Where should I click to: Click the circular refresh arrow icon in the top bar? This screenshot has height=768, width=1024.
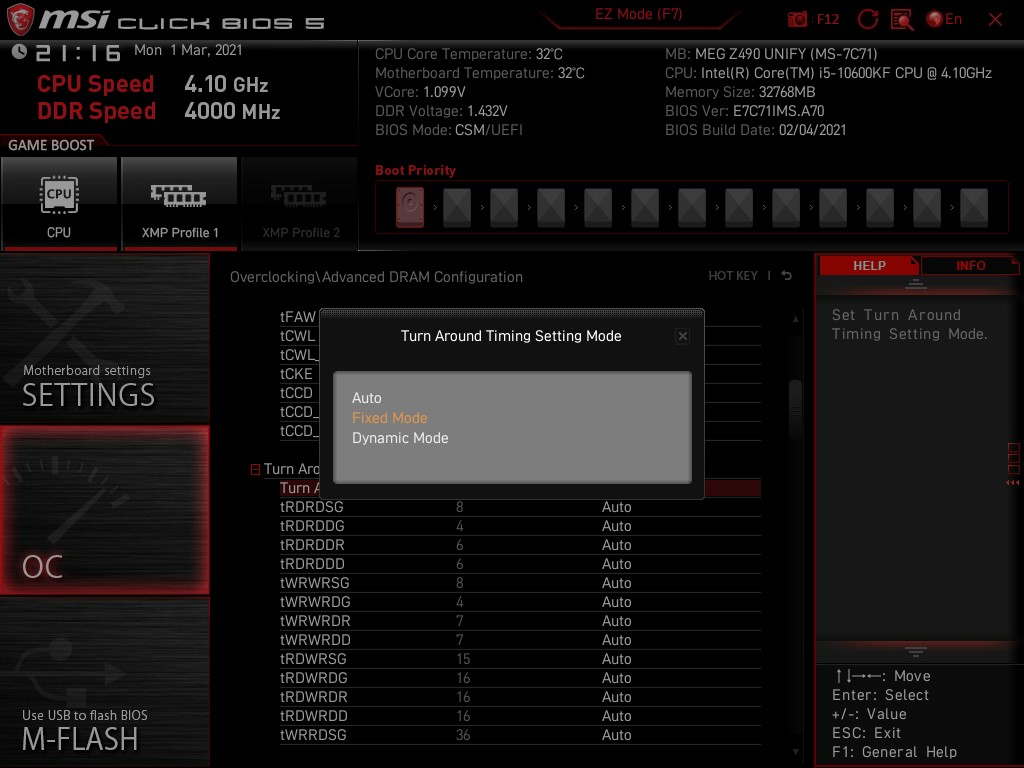click(867, 19)
